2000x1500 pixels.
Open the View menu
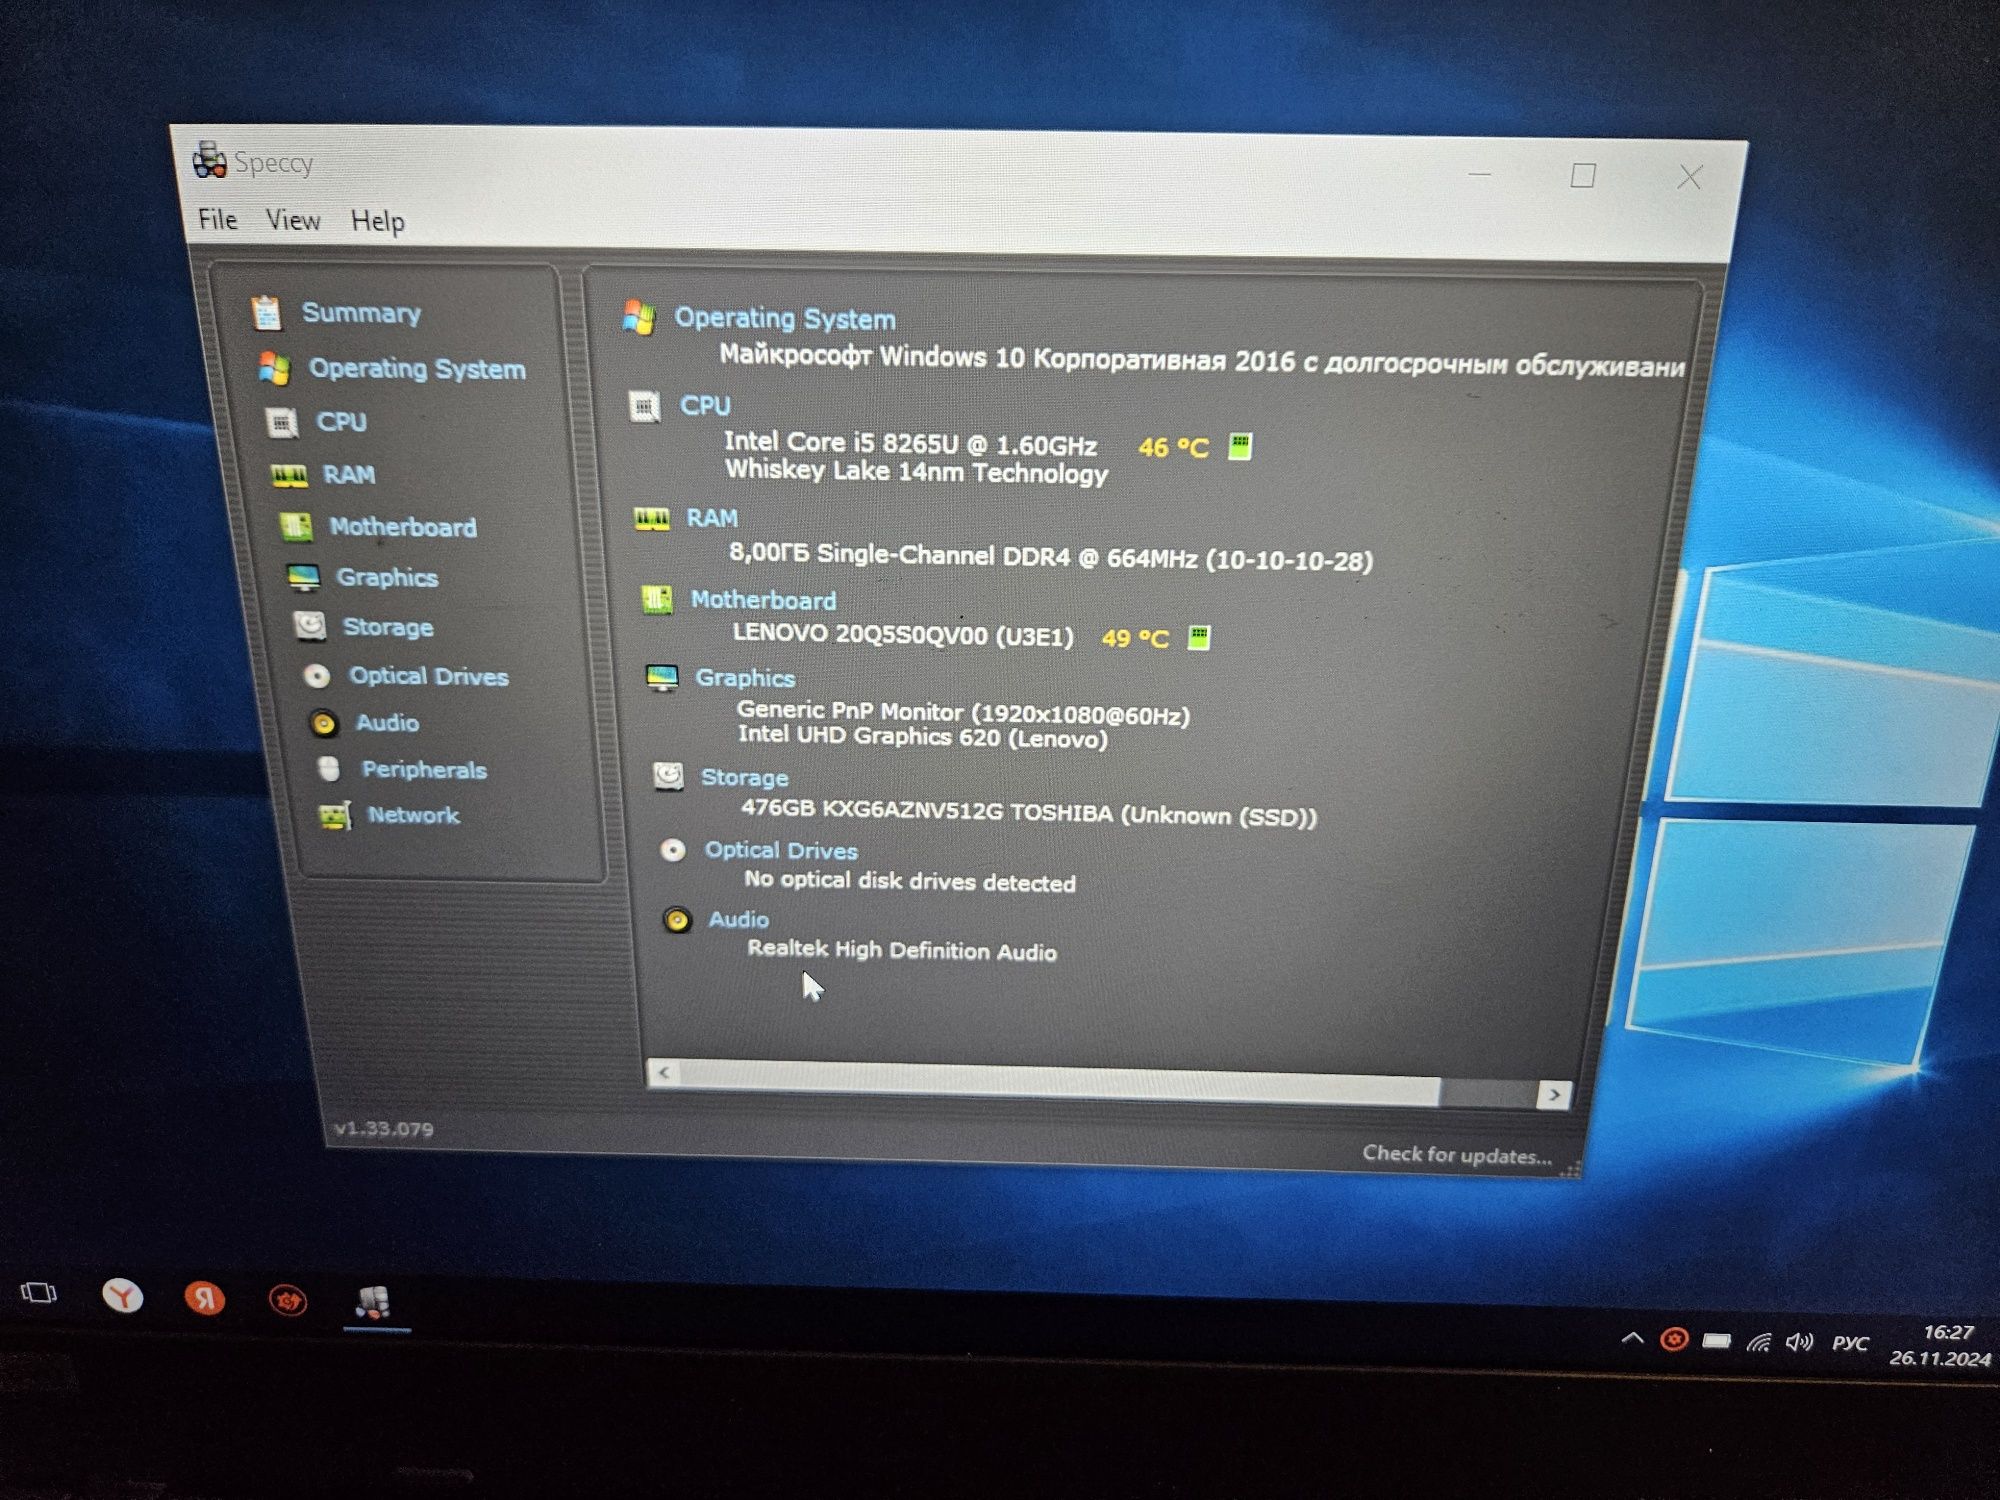pyautogui.click(x=292, y=220)
